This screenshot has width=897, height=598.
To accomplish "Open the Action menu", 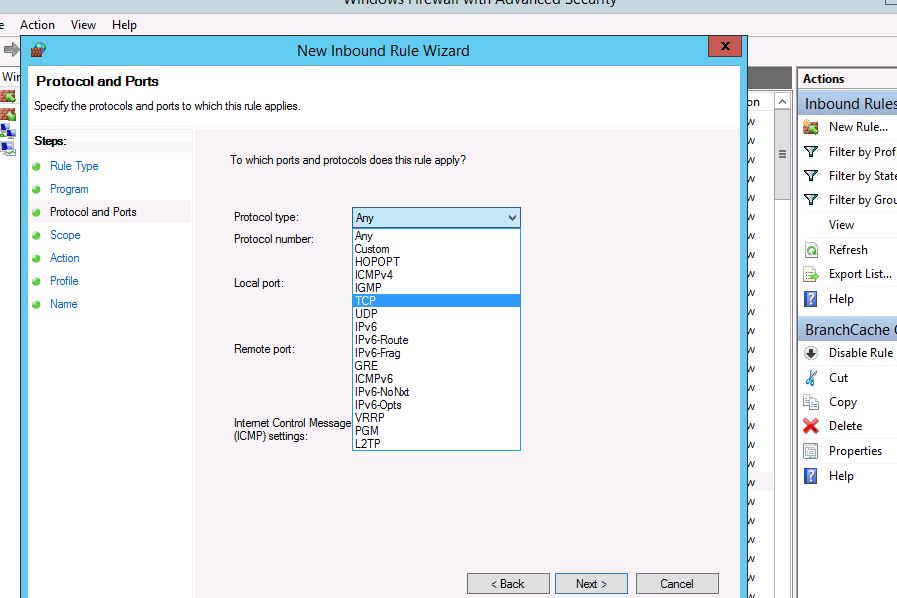I will point(38,24).
